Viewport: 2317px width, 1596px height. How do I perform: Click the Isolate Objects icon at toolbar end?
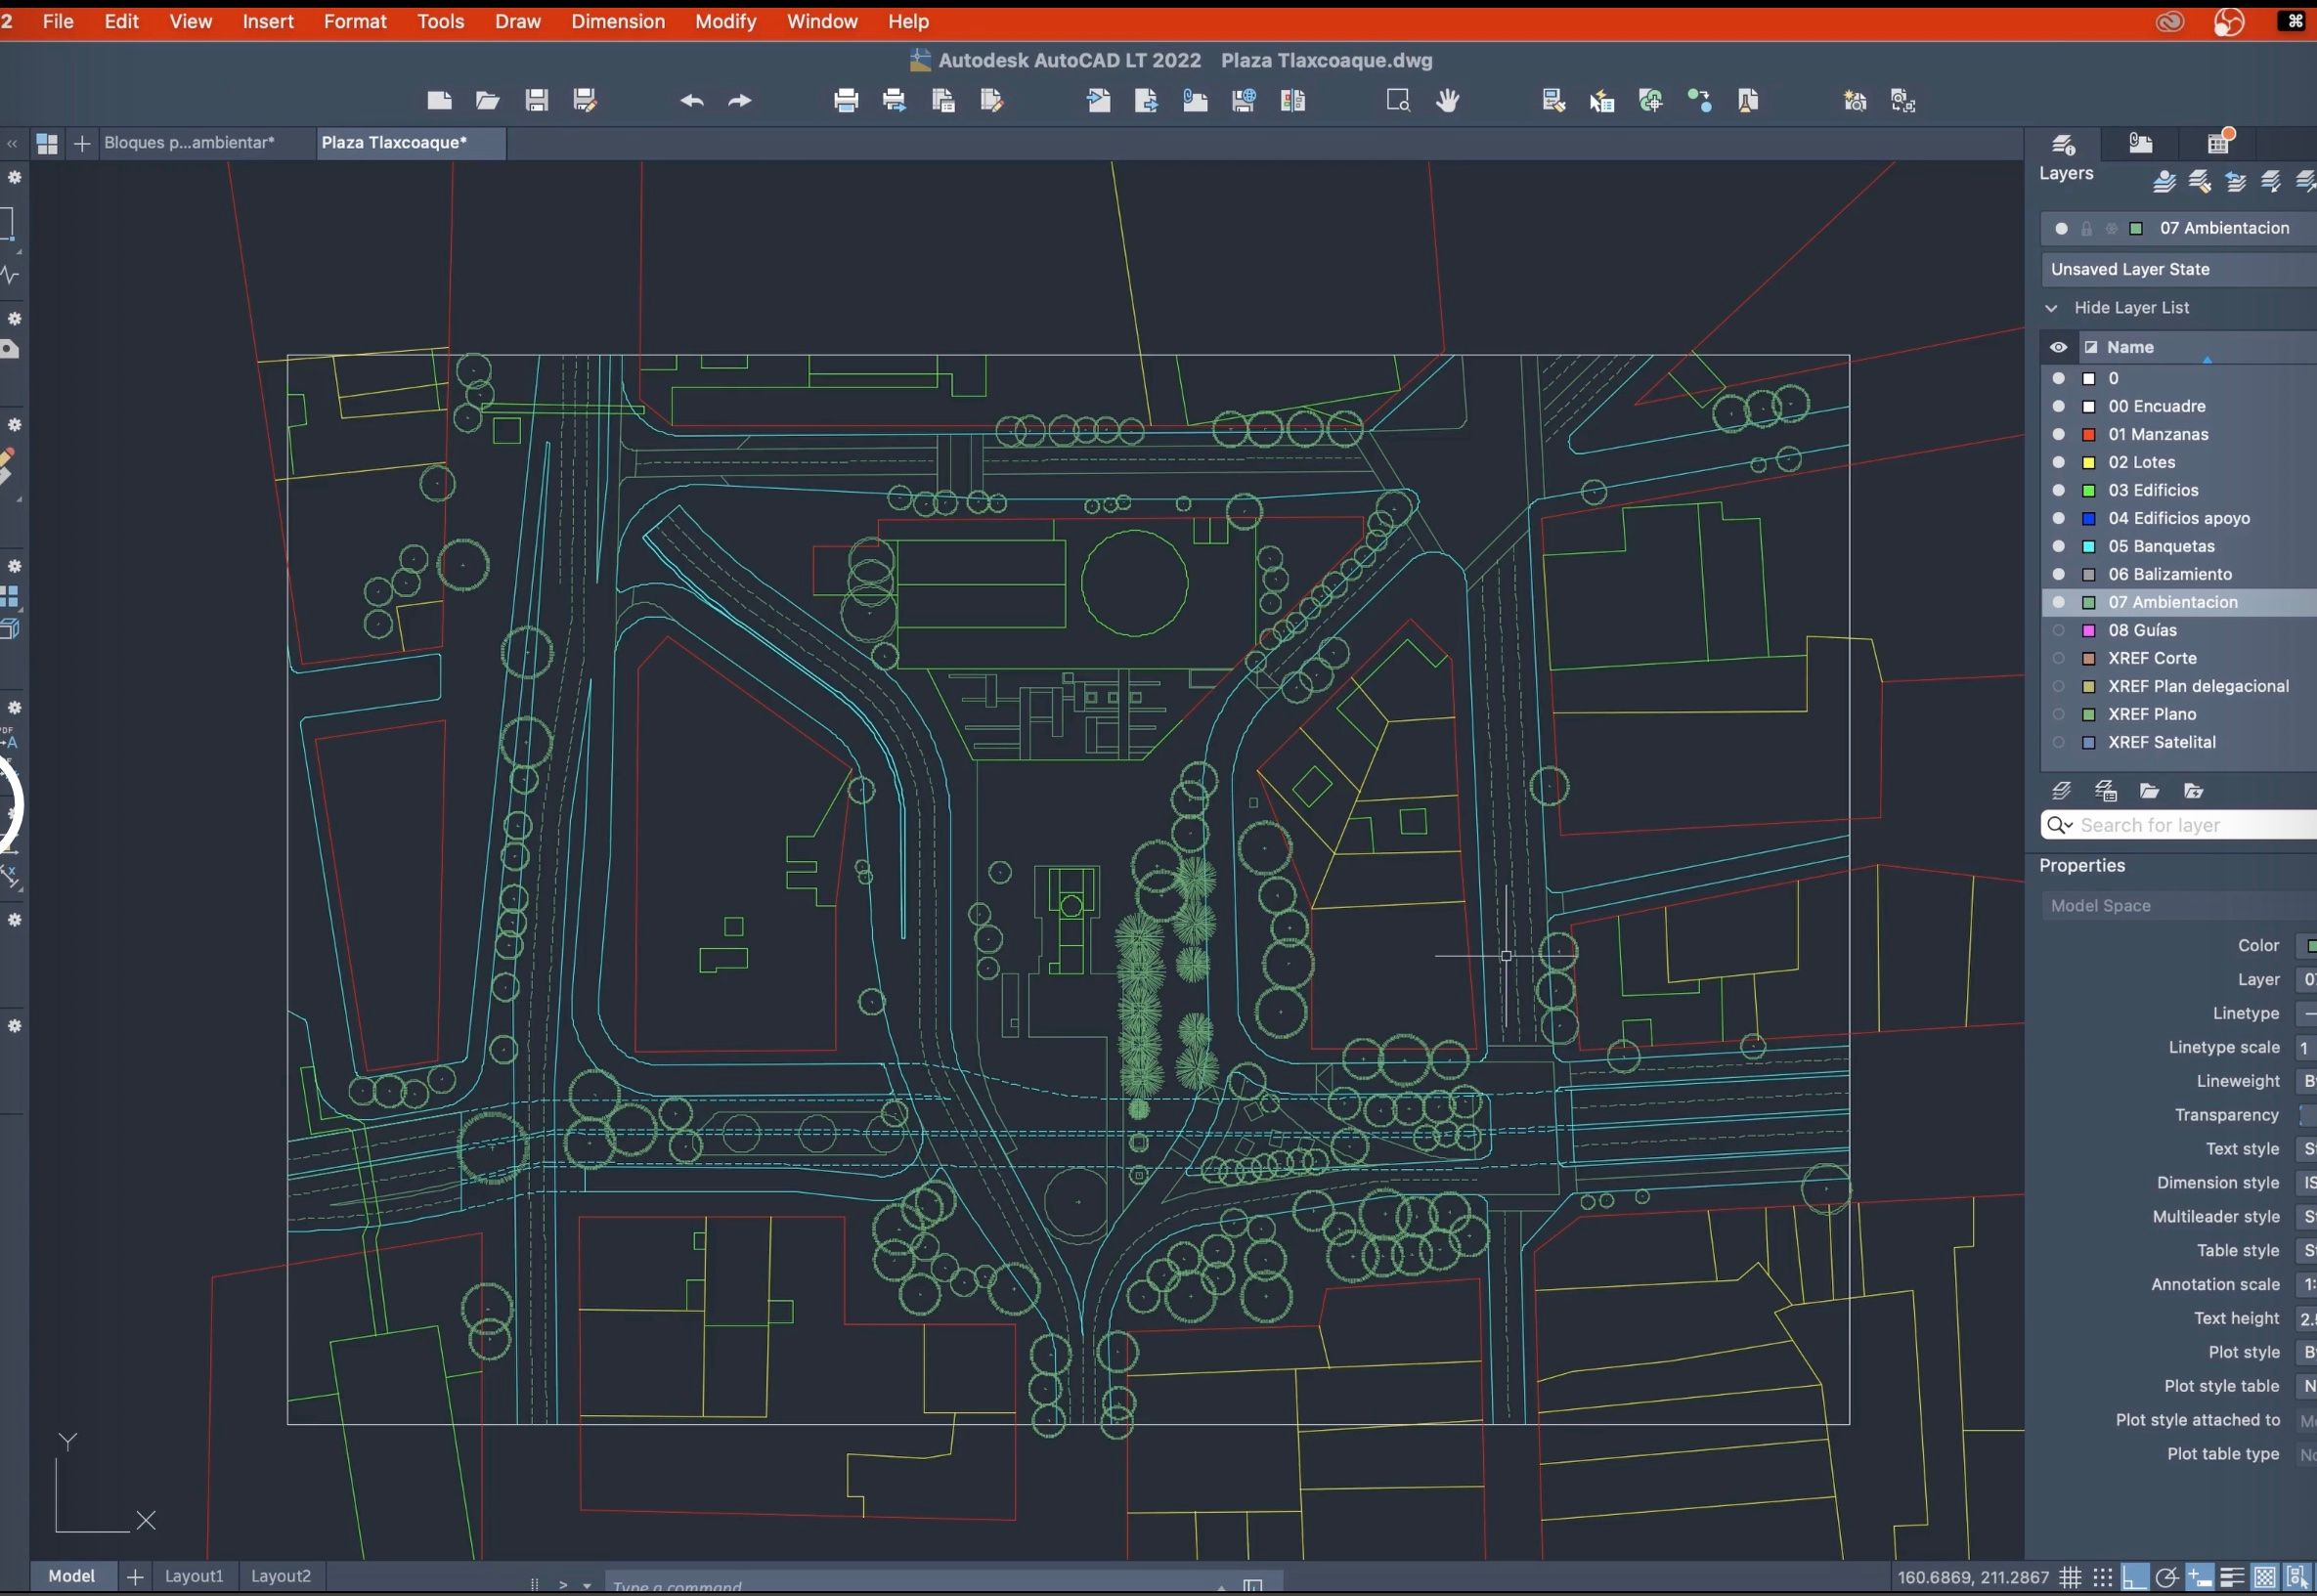pos(1903,100)
